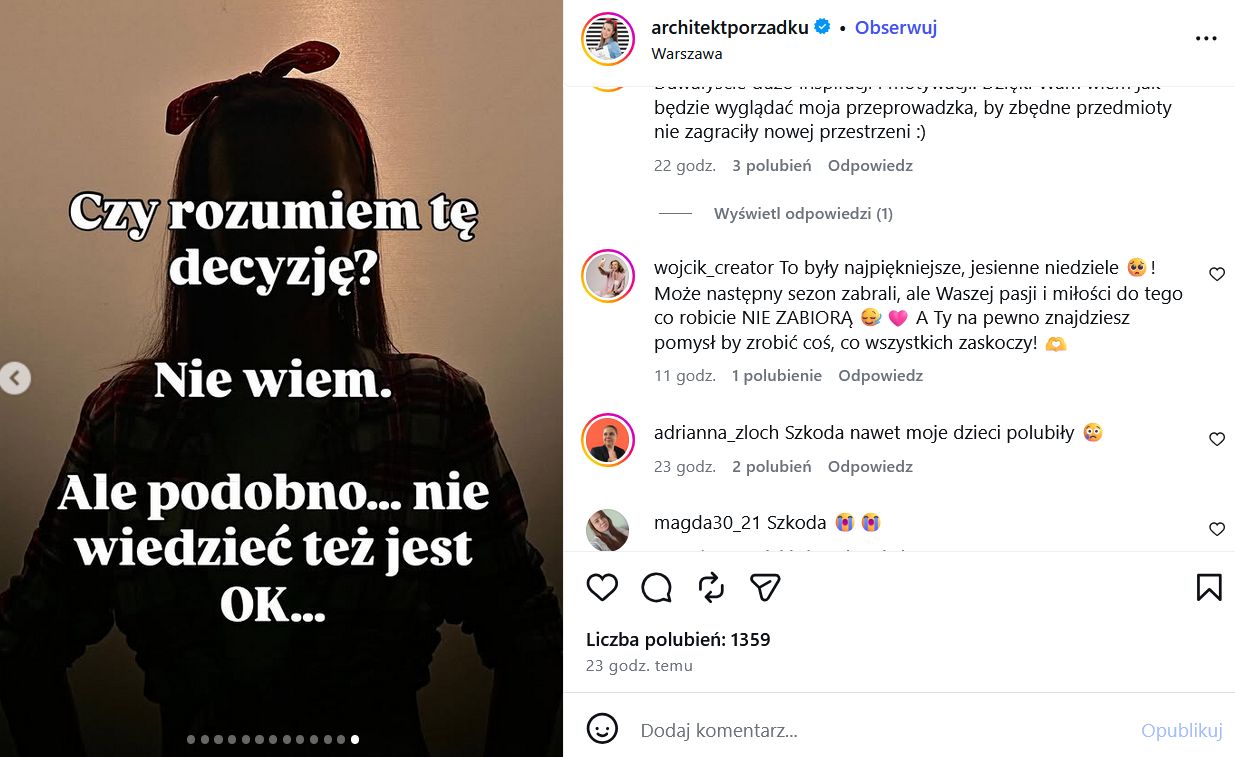Viewport: 1235px width, 757px height.
Task: Select the last carousel dot indicator
Action: (x=355, y=740)
